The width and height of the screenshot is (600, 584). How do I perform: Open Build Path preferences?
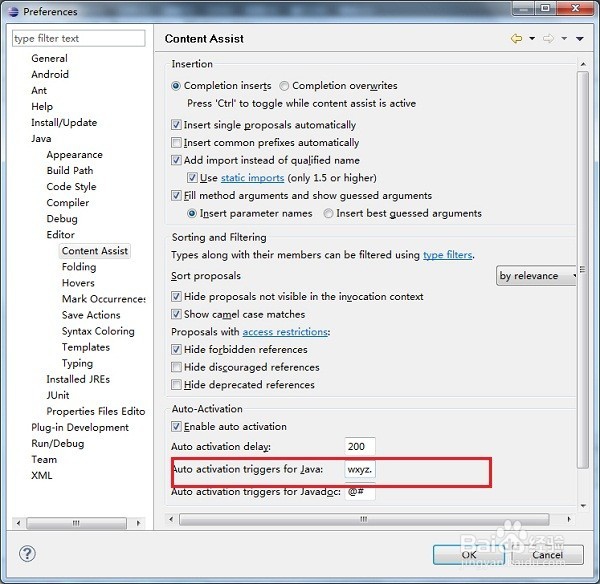point(70,170)
